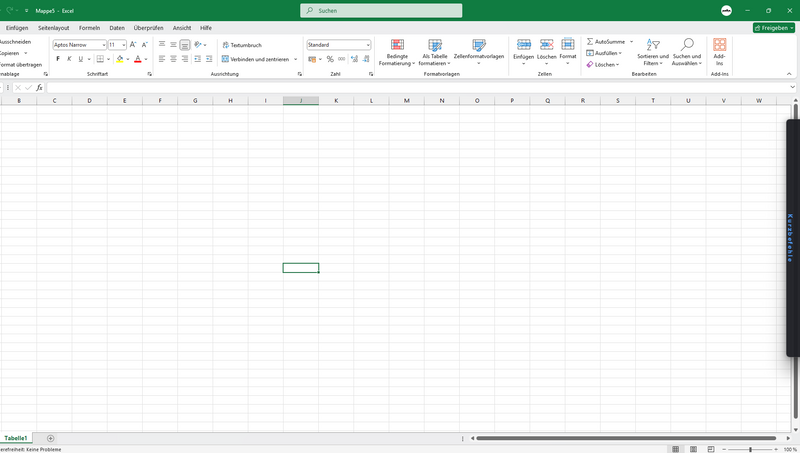Click the Freigeben share button
The image size is (800, 453).
pyautogui.click(x=773, y=28)
